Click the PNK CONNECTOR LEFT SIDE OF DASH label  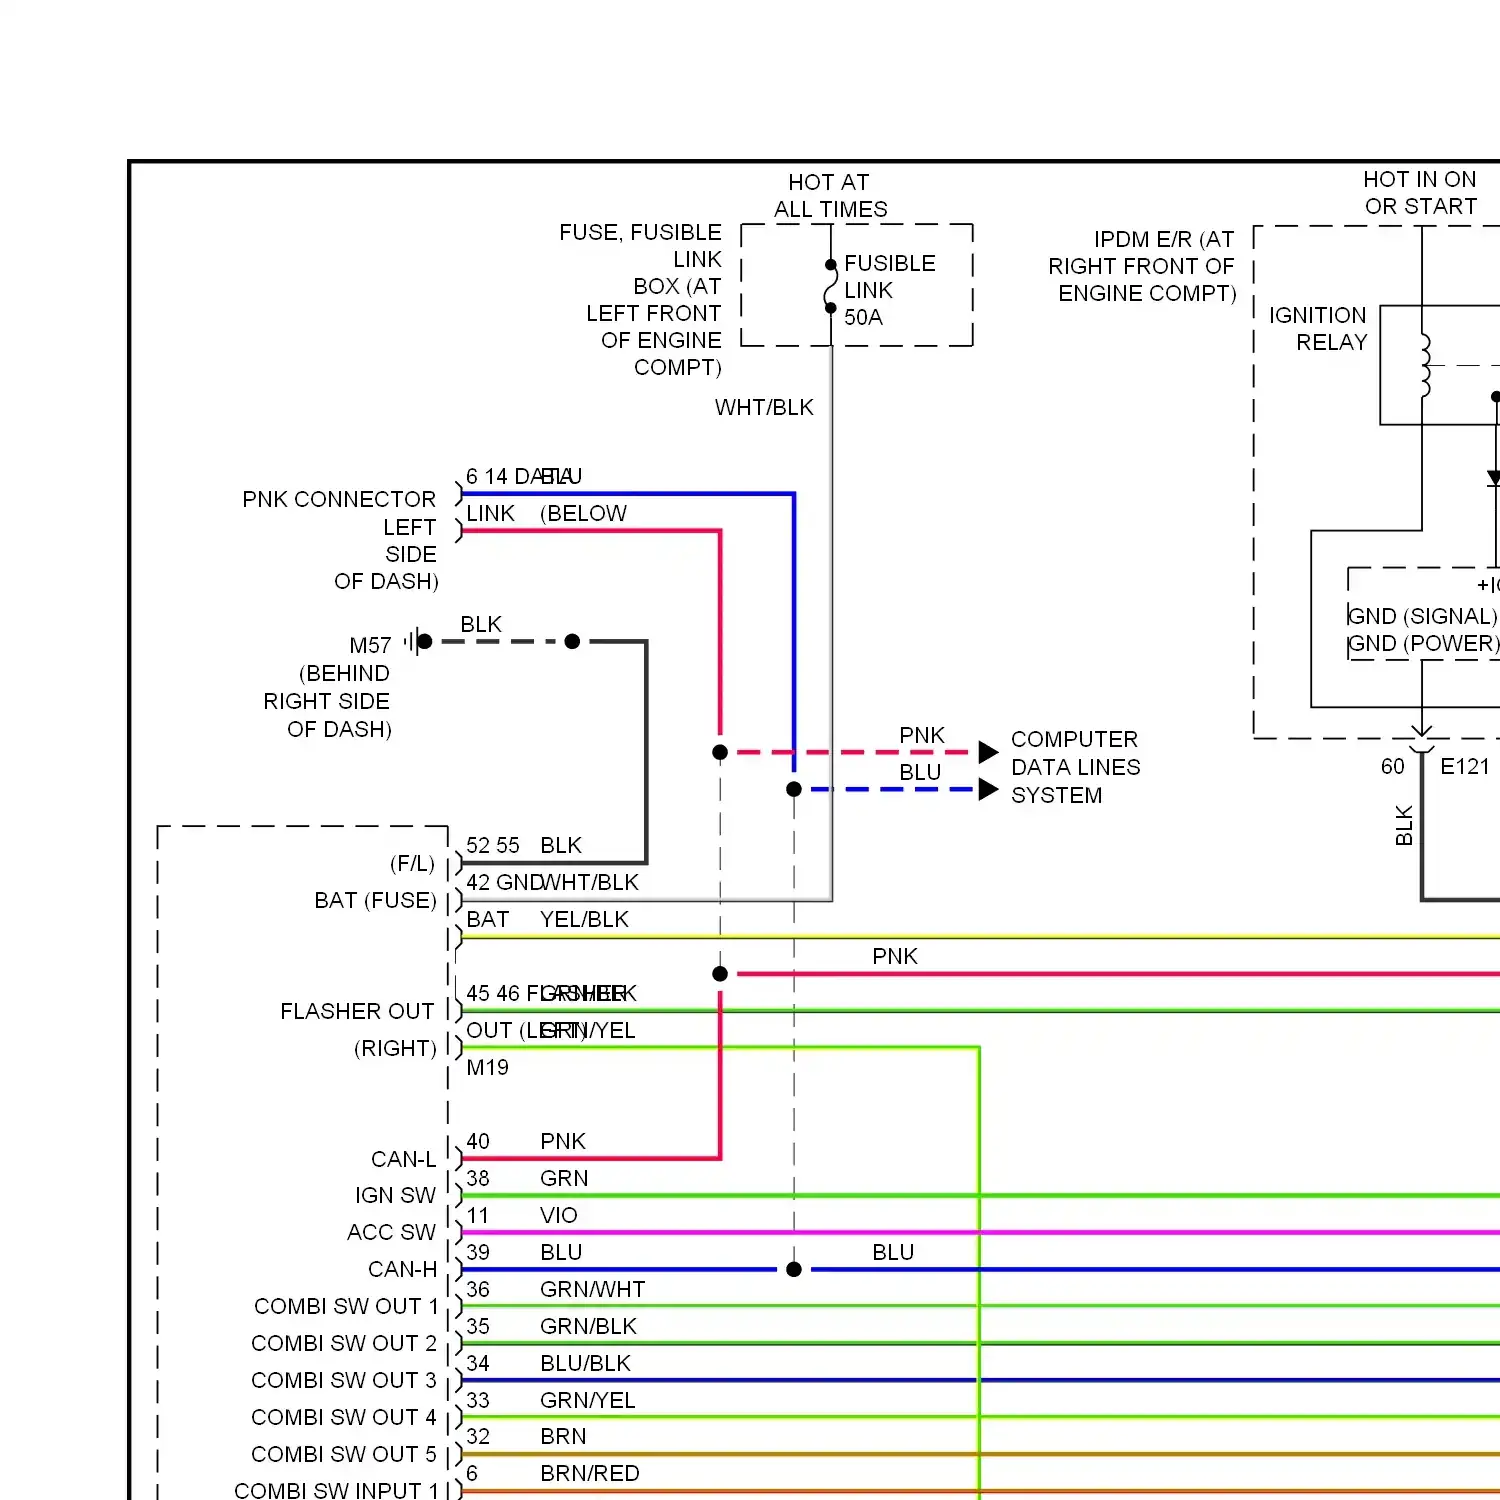pyautogui.click(x=340, y=540)
